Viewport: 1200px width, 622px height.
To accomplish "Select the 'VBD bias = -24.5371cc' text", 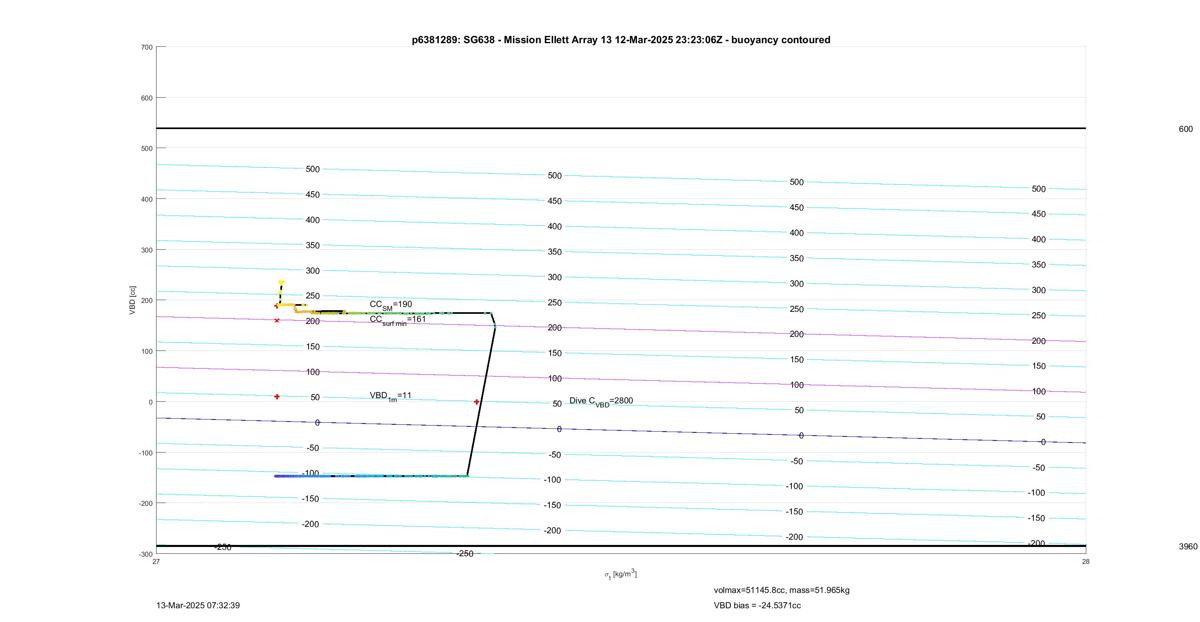I will click(757, 605).
